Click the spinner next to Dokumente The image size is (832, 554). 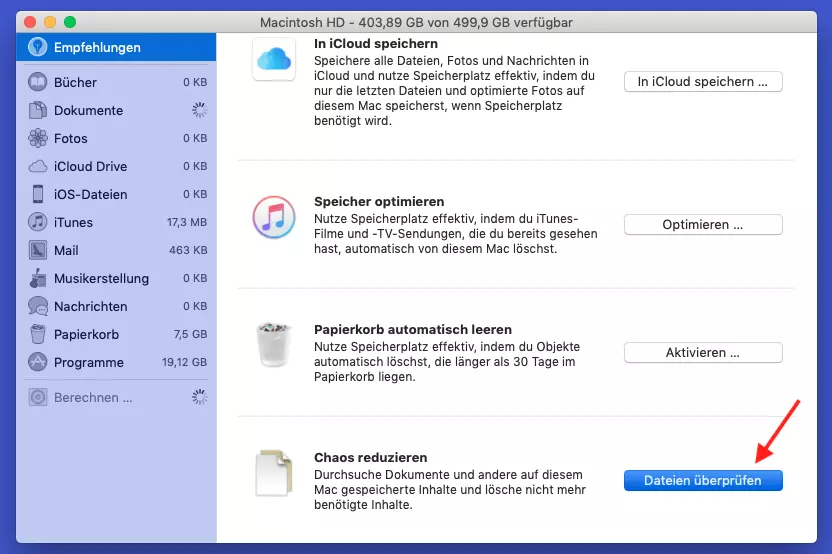tap(200, 110)
